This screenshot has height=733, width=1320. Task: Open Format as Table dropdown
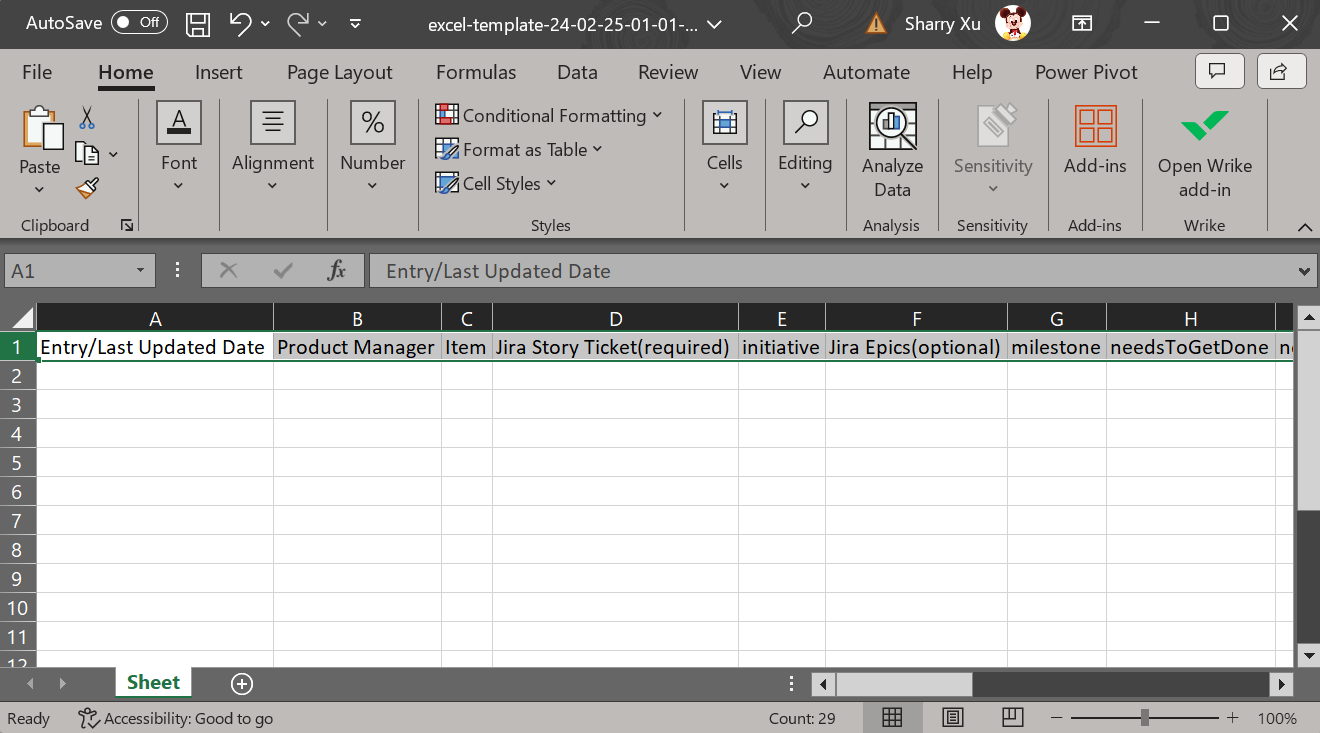[x=519, y=149]
